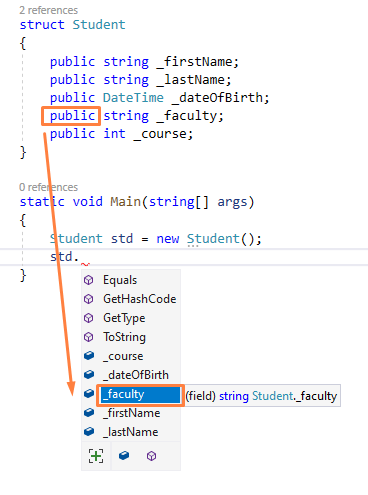
Task: Click the GetType method cube icon
Action: (89, 318)
